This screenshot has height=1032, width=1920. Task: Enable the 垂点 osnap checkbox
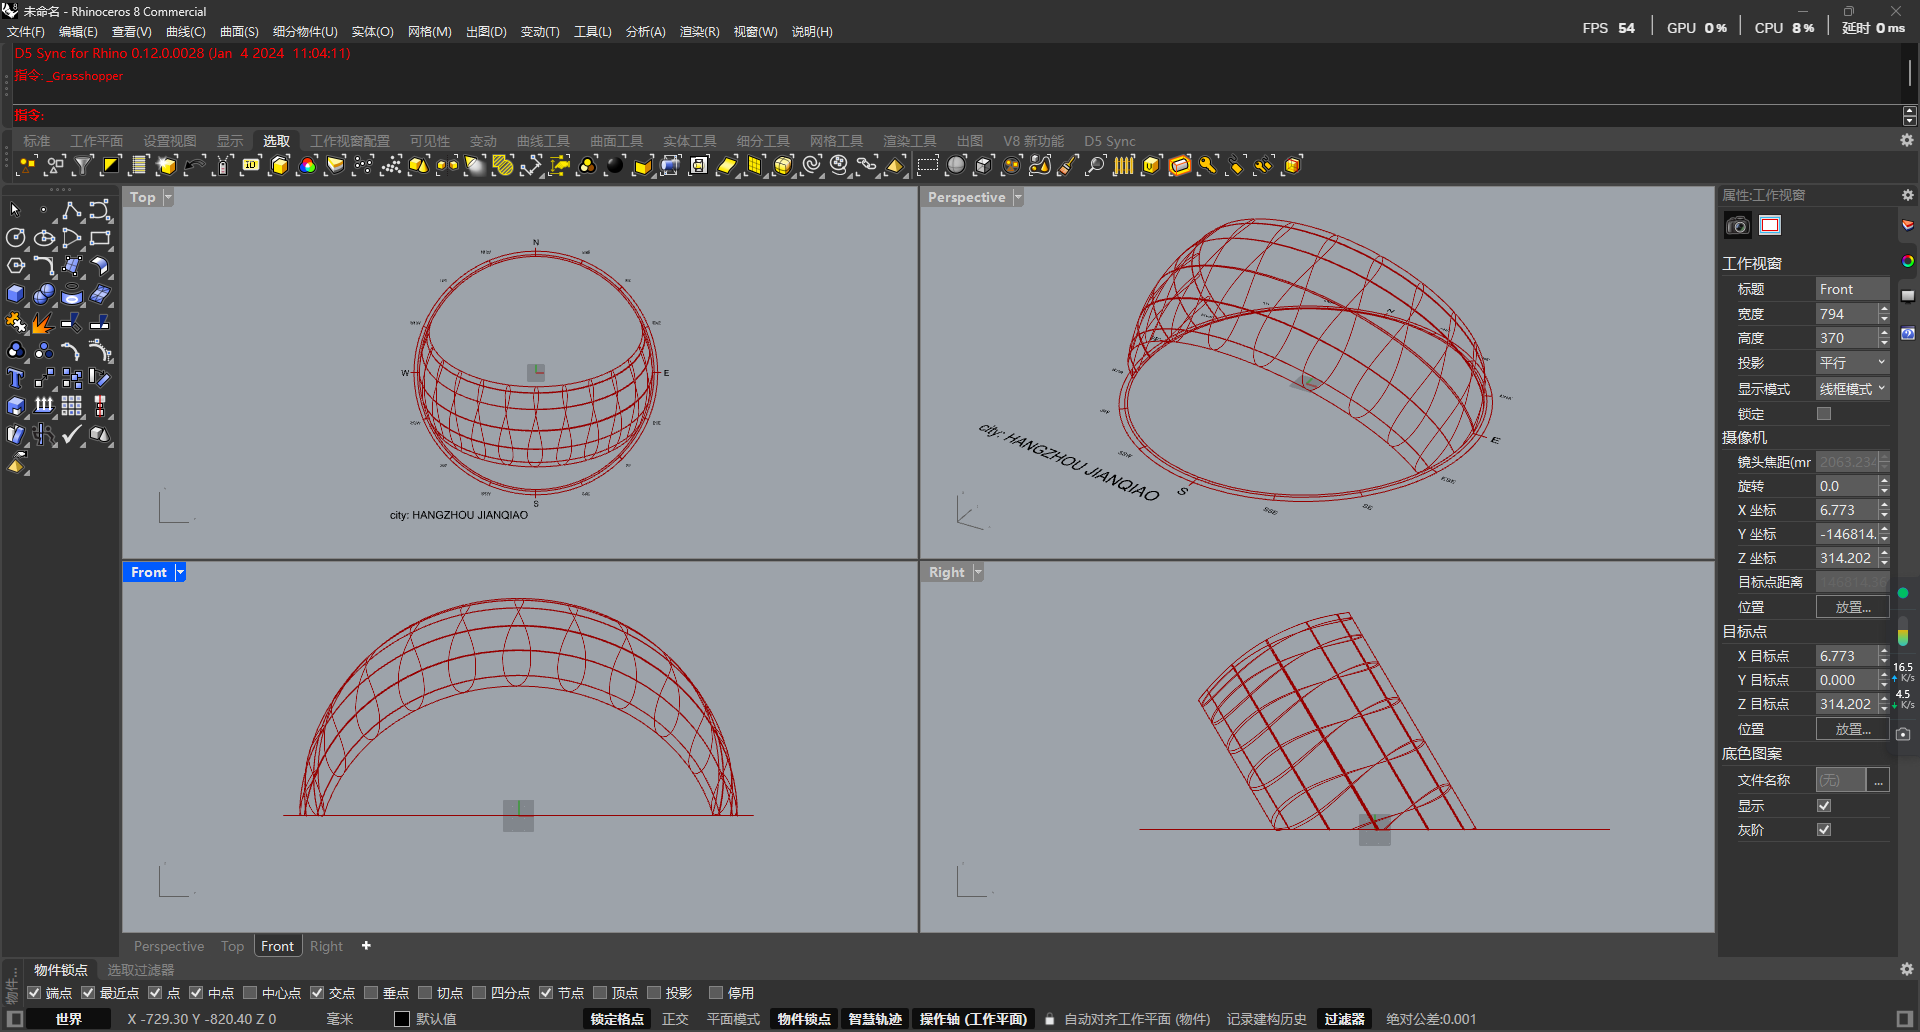click(x=371, y=993)
